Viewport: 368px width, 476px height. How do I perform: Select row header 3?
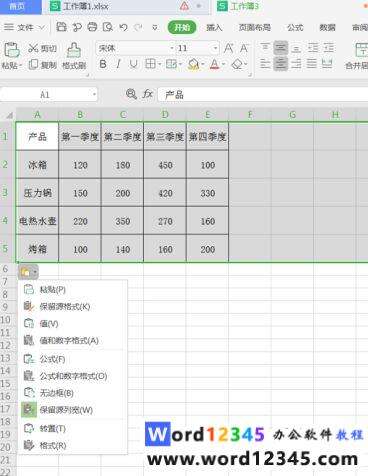(x=7, y=193)
